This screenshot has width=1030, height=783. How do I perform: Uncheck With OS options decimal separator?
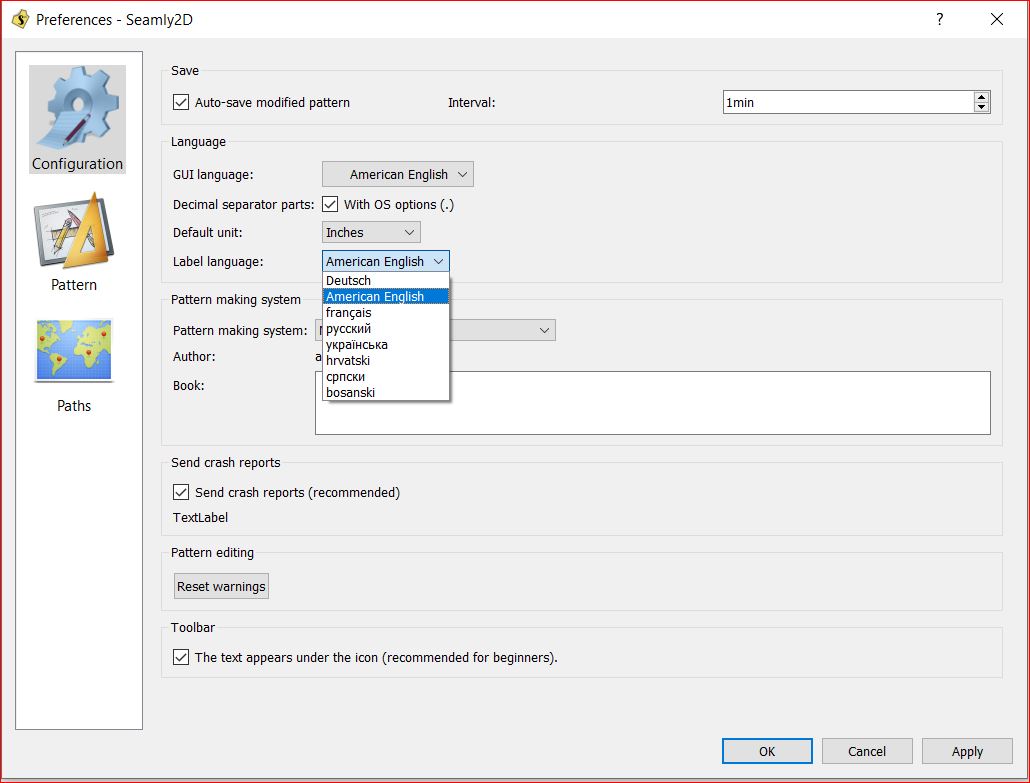pyautogui.click(x=330, y=204)
